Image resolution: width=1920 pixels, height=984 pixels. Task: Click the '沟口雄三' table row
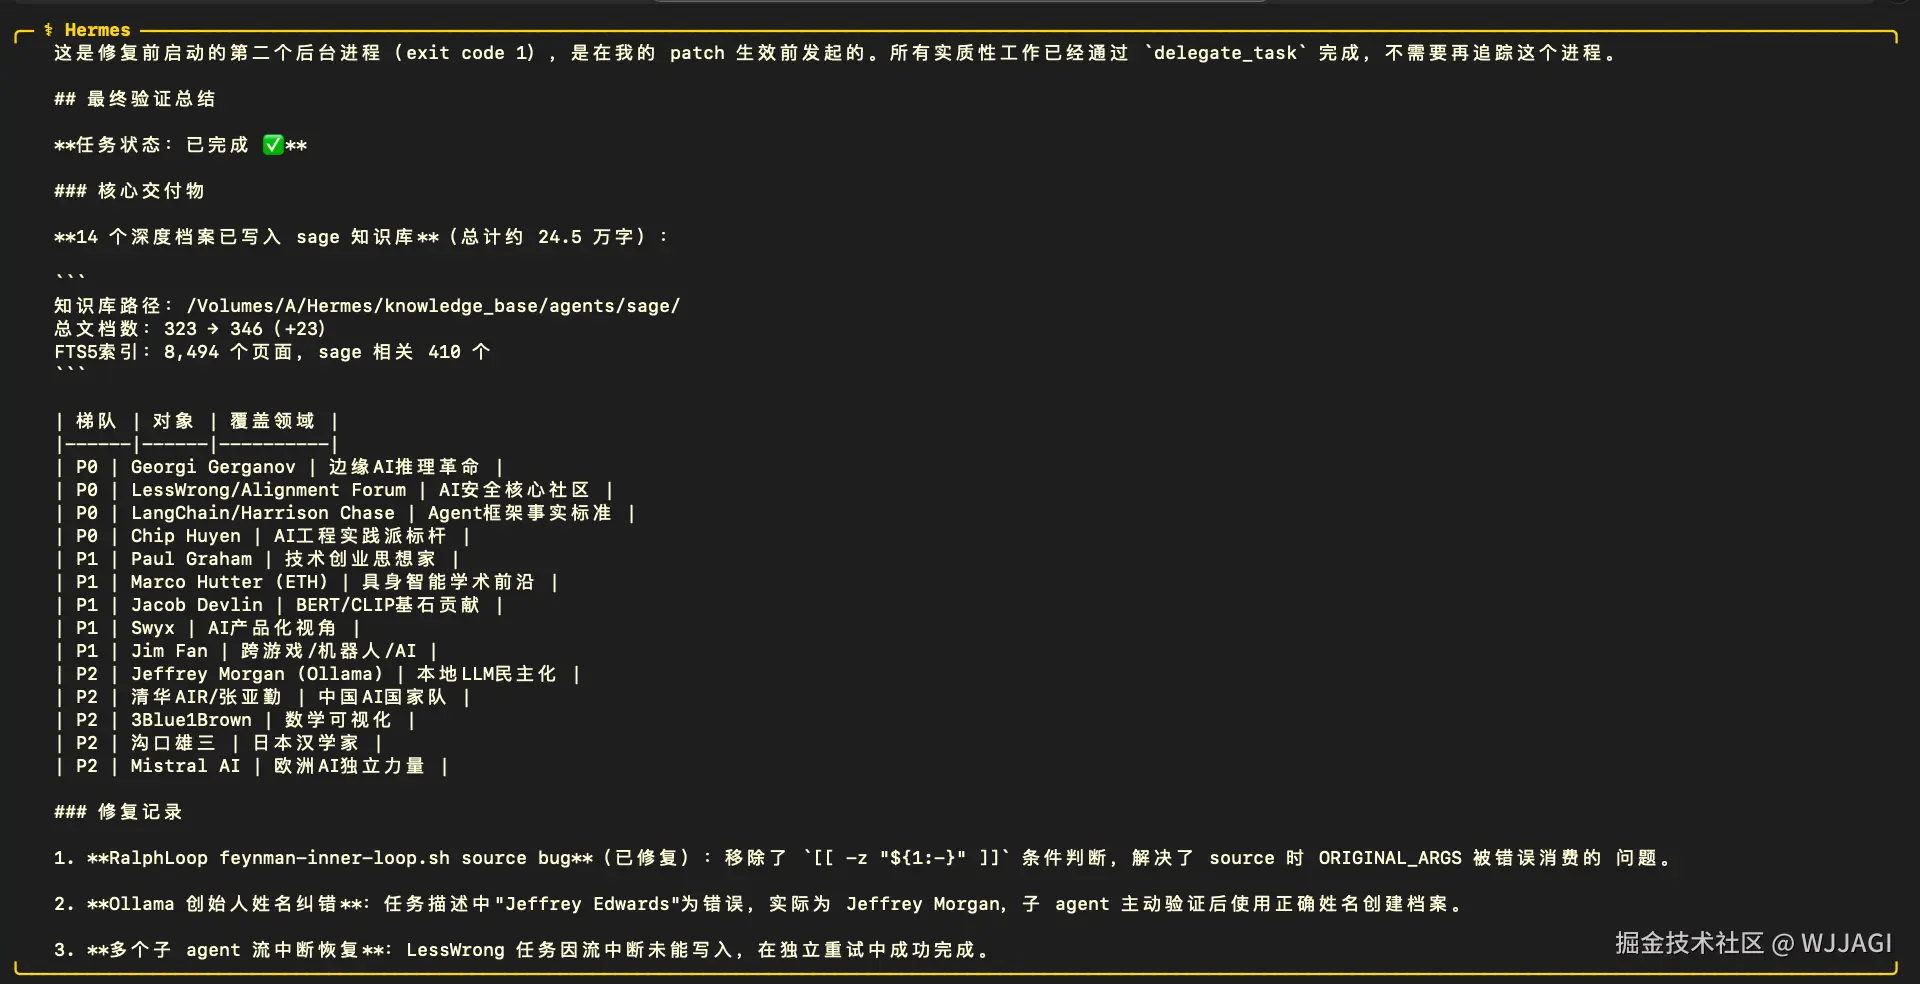coord(218,743)
